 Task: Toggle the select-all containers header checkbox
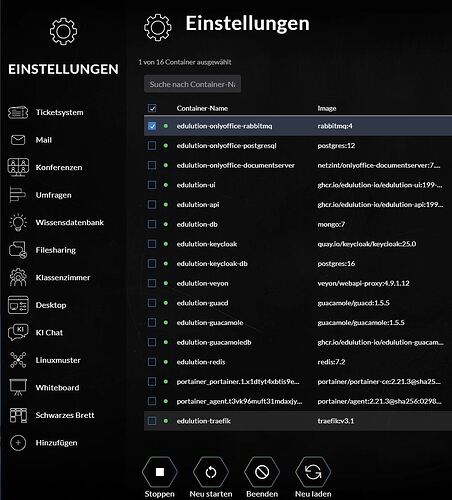pos(152,108)
